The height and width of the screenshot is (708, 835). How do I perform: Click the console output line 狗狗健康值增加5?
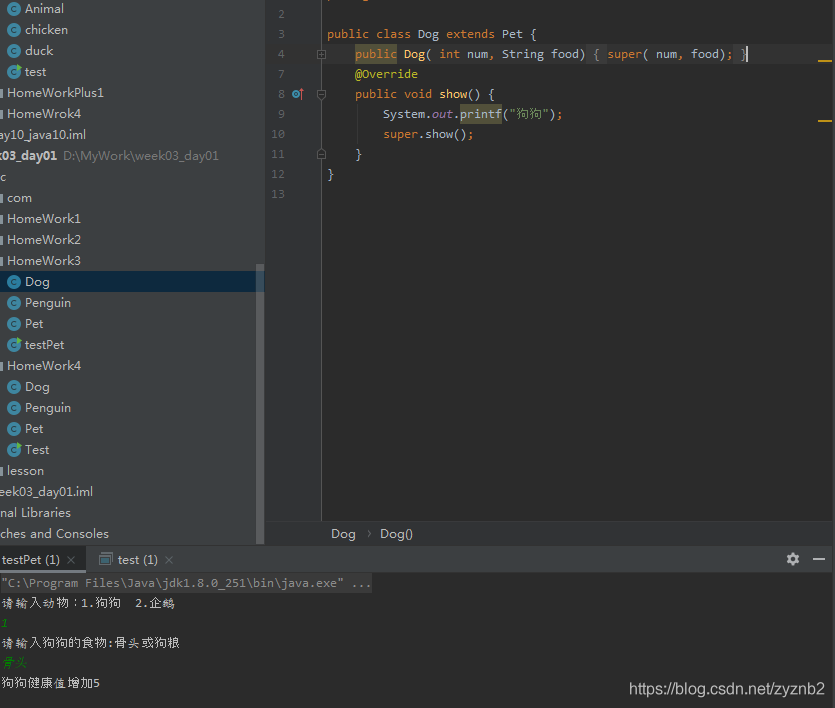point(51,683)
